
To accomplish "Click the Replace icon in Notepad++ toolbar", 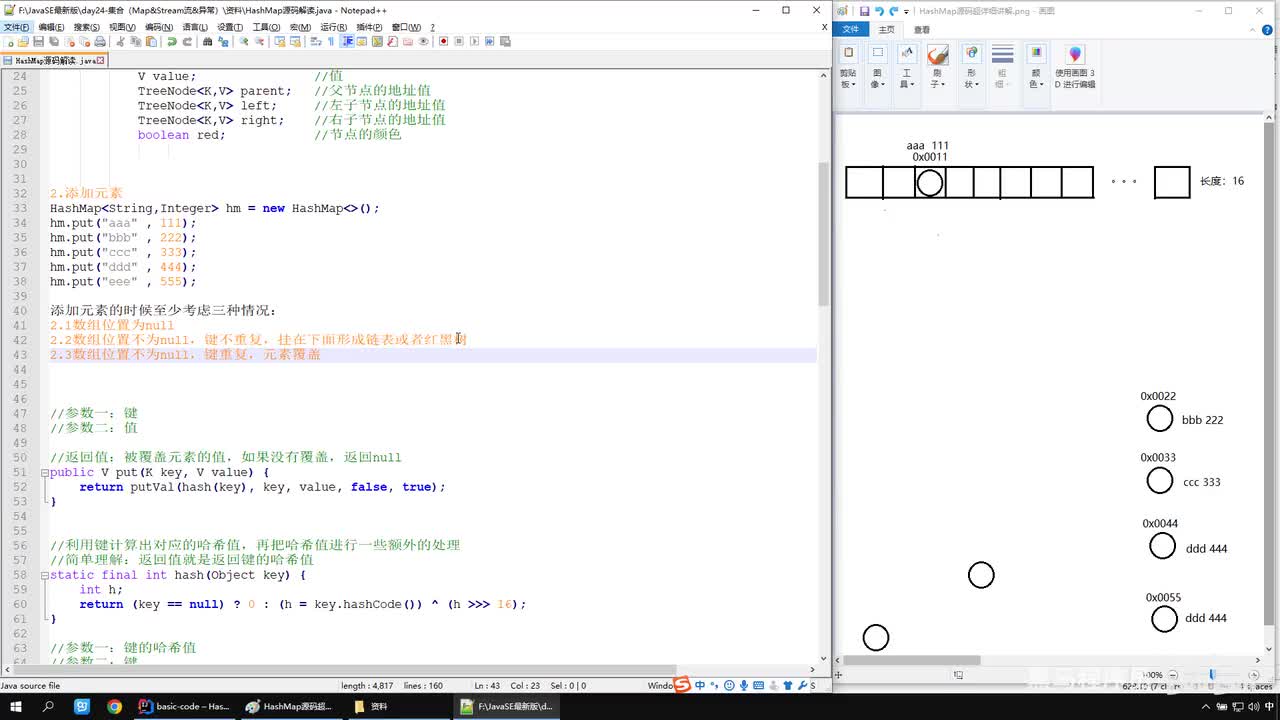I will pos(222,42).
